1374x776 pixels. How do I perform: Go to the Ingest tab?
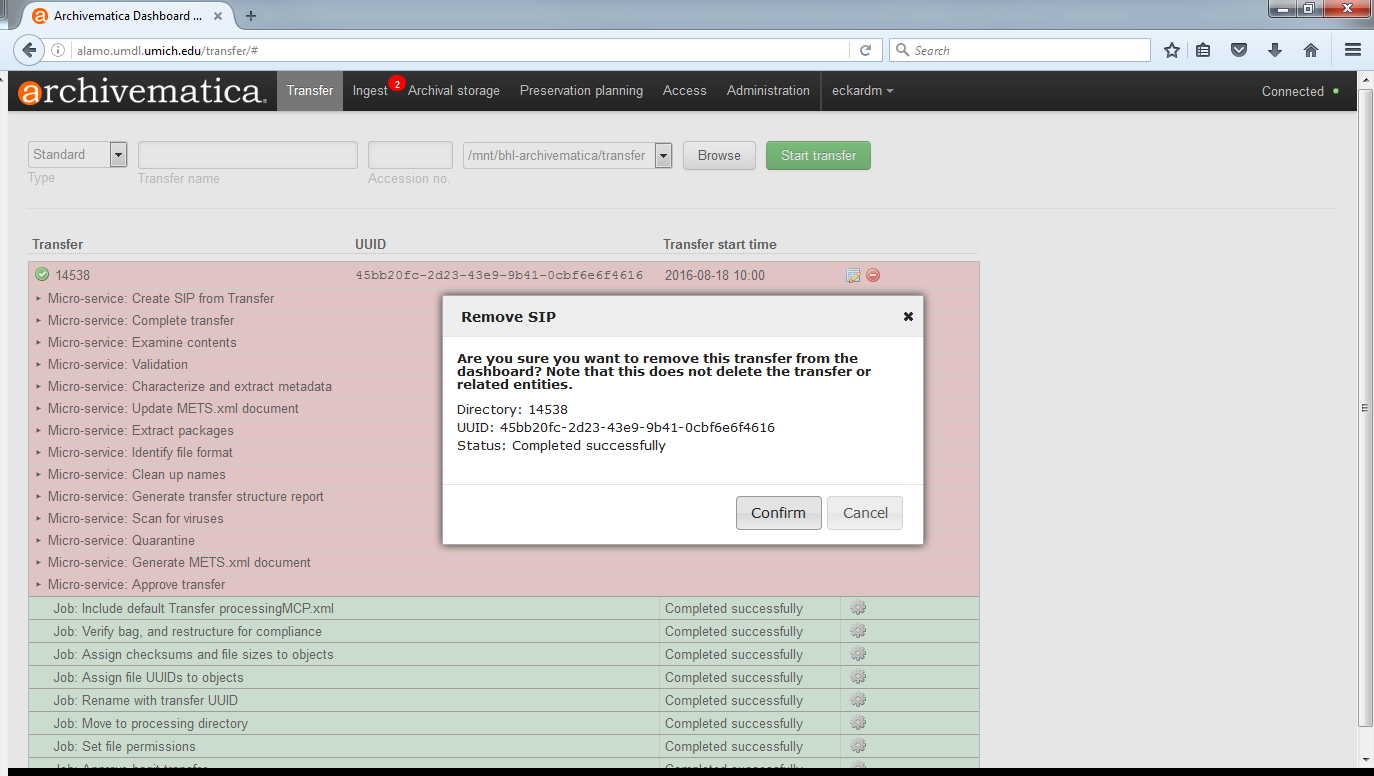pyautogui.click(x=369, y=90)
